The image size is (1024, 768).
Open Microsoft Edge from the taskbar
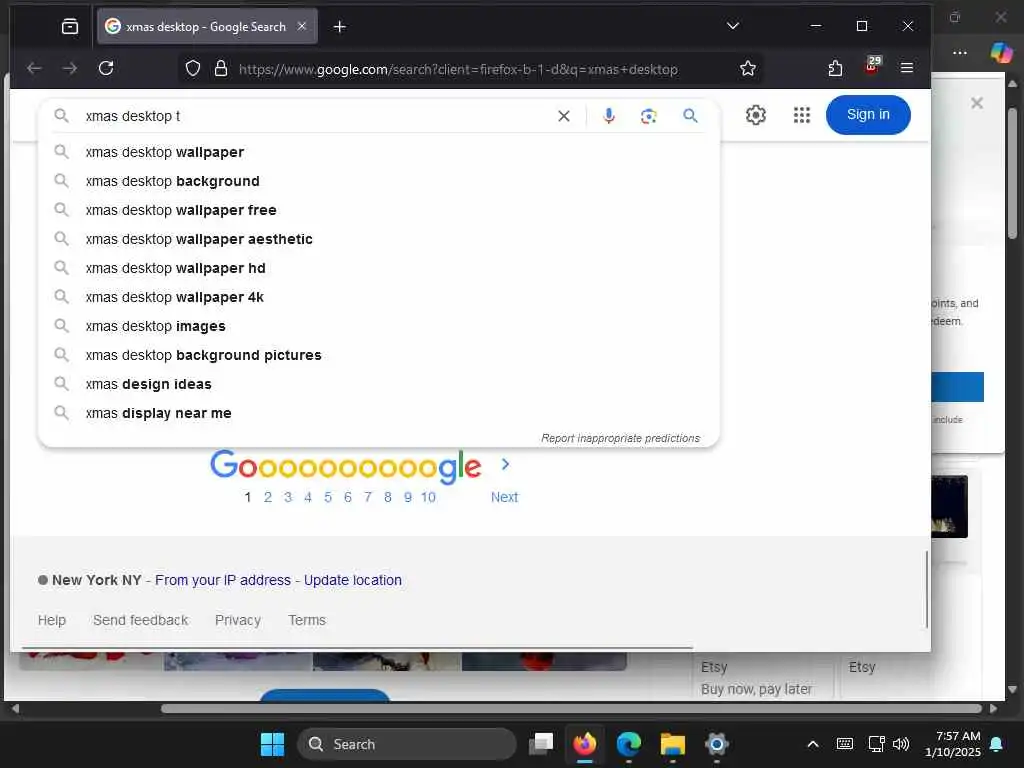coord(629,744)
